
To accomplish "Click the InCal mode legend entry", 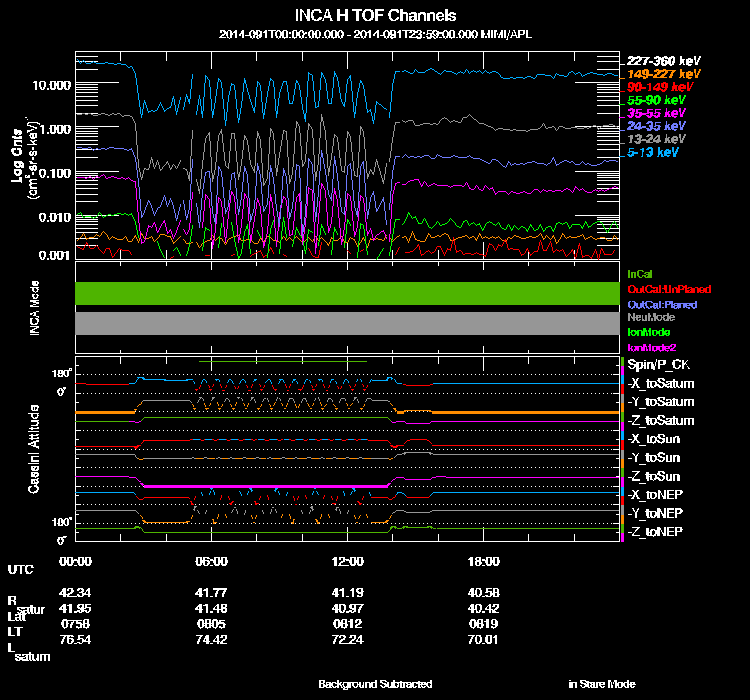I will (x=639, y=273).
